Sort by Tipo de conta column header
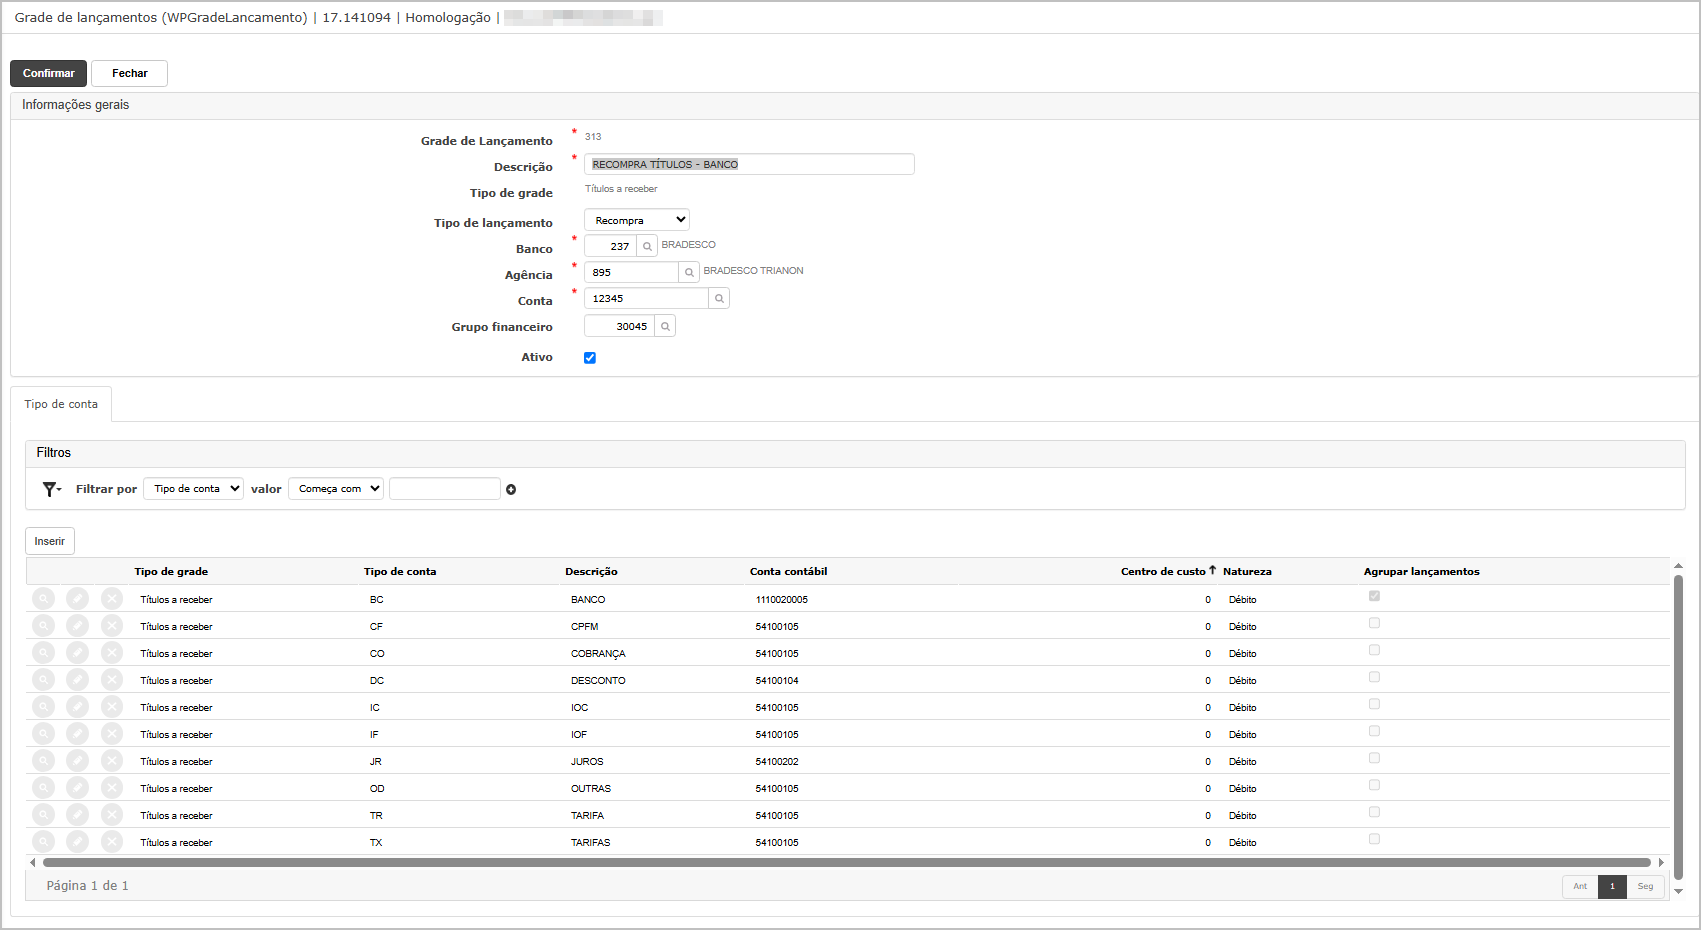Screen dimensions: 1701x930 [400, 572]
